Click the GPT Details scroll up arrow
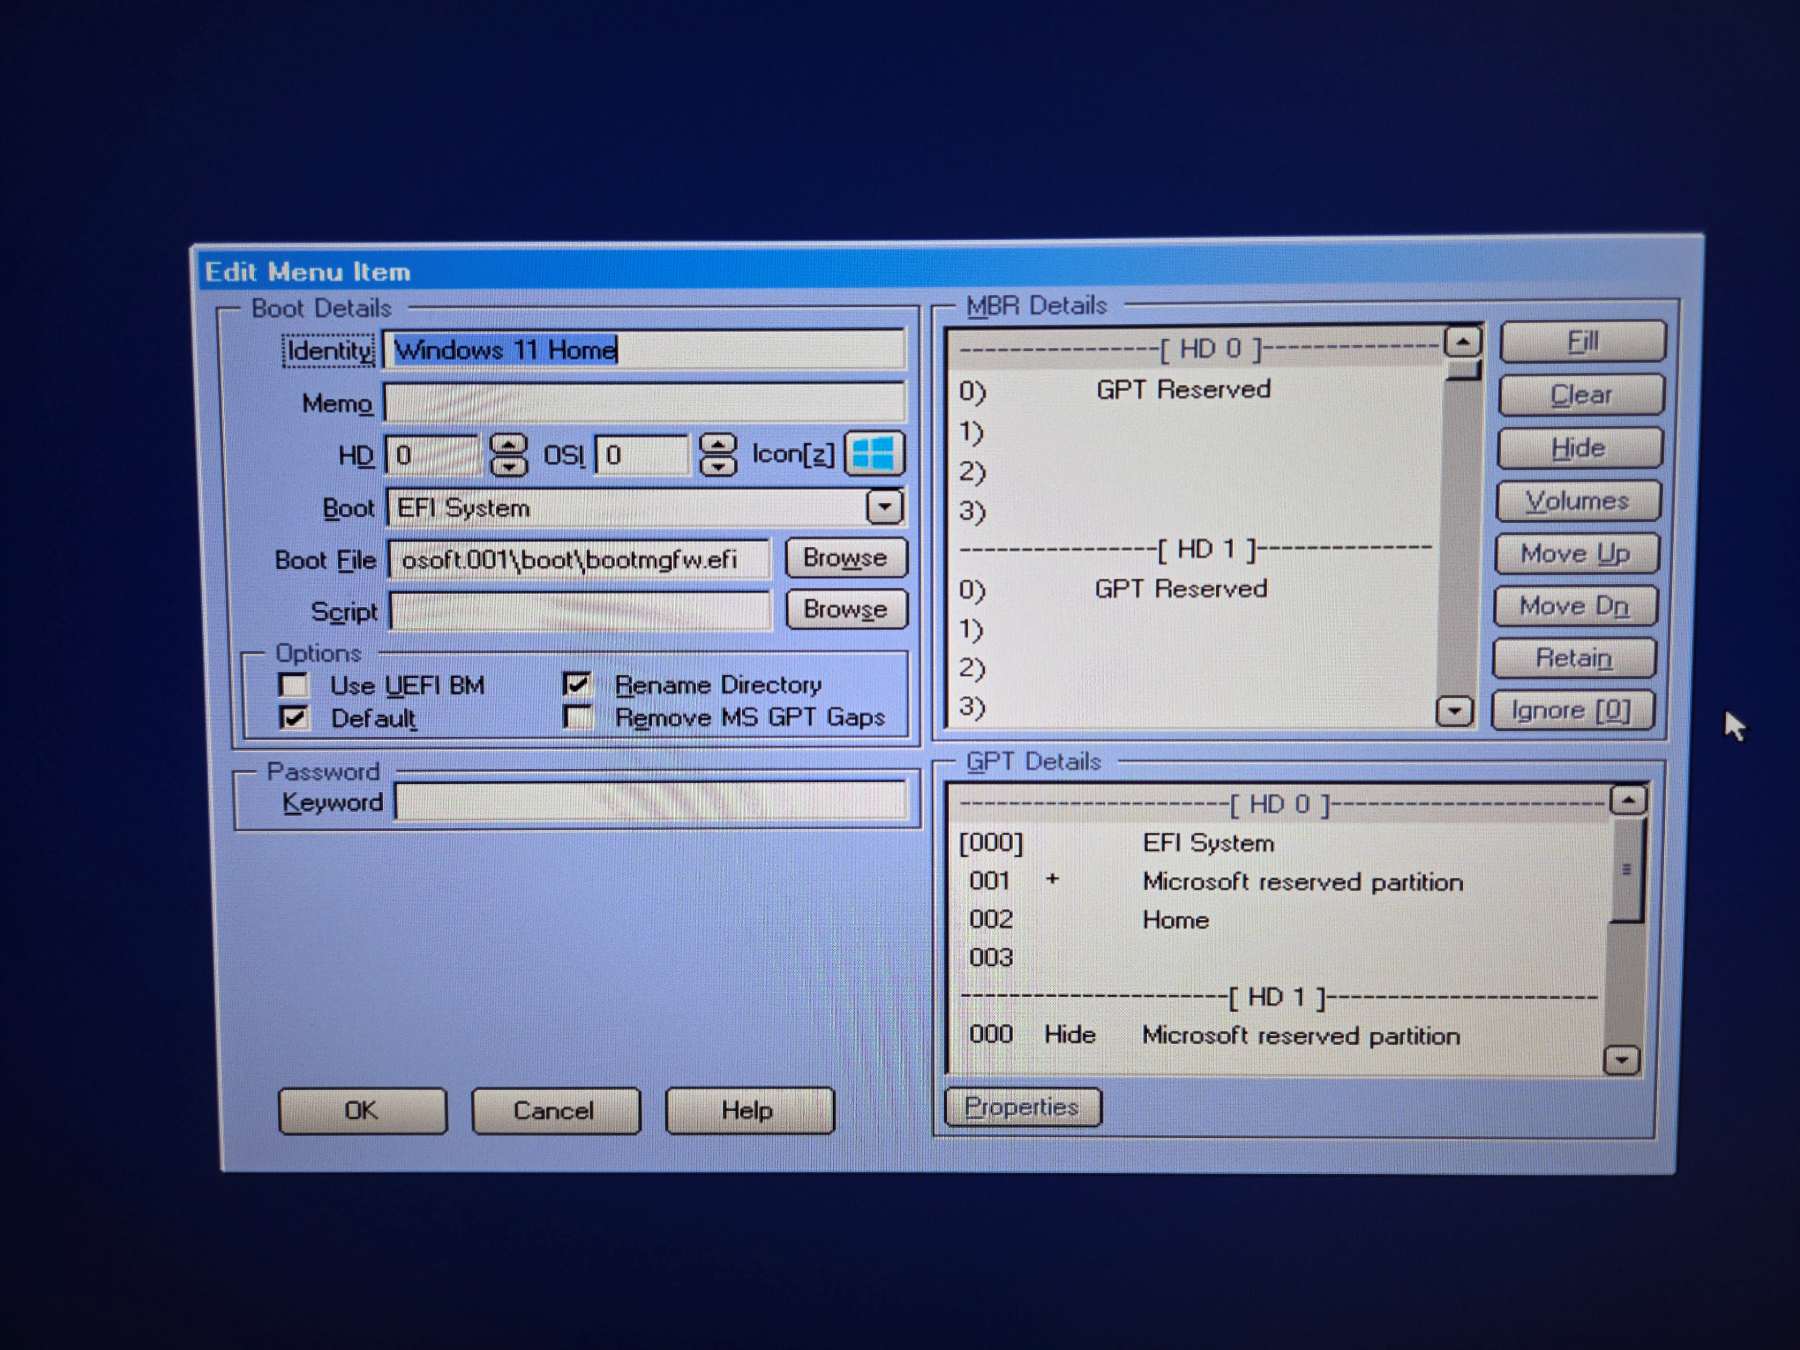Screen dimensions: 1800x1350 (x=1628, y=800)
